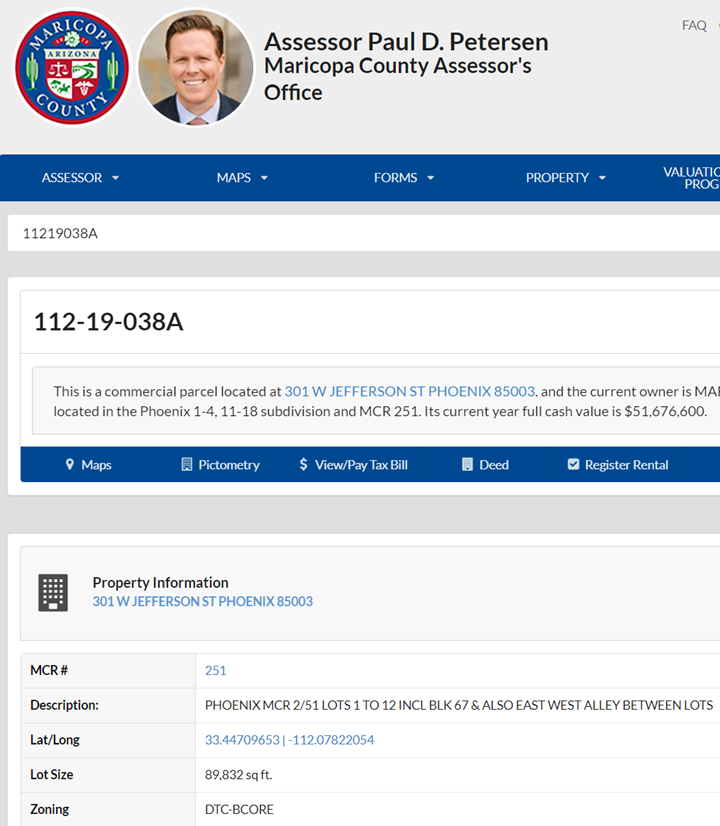The height and width of the screenshot is (826, 720).
Task: Click the Maricopa County seal logo
Action: pyautogui.click(x=72, y=67)
